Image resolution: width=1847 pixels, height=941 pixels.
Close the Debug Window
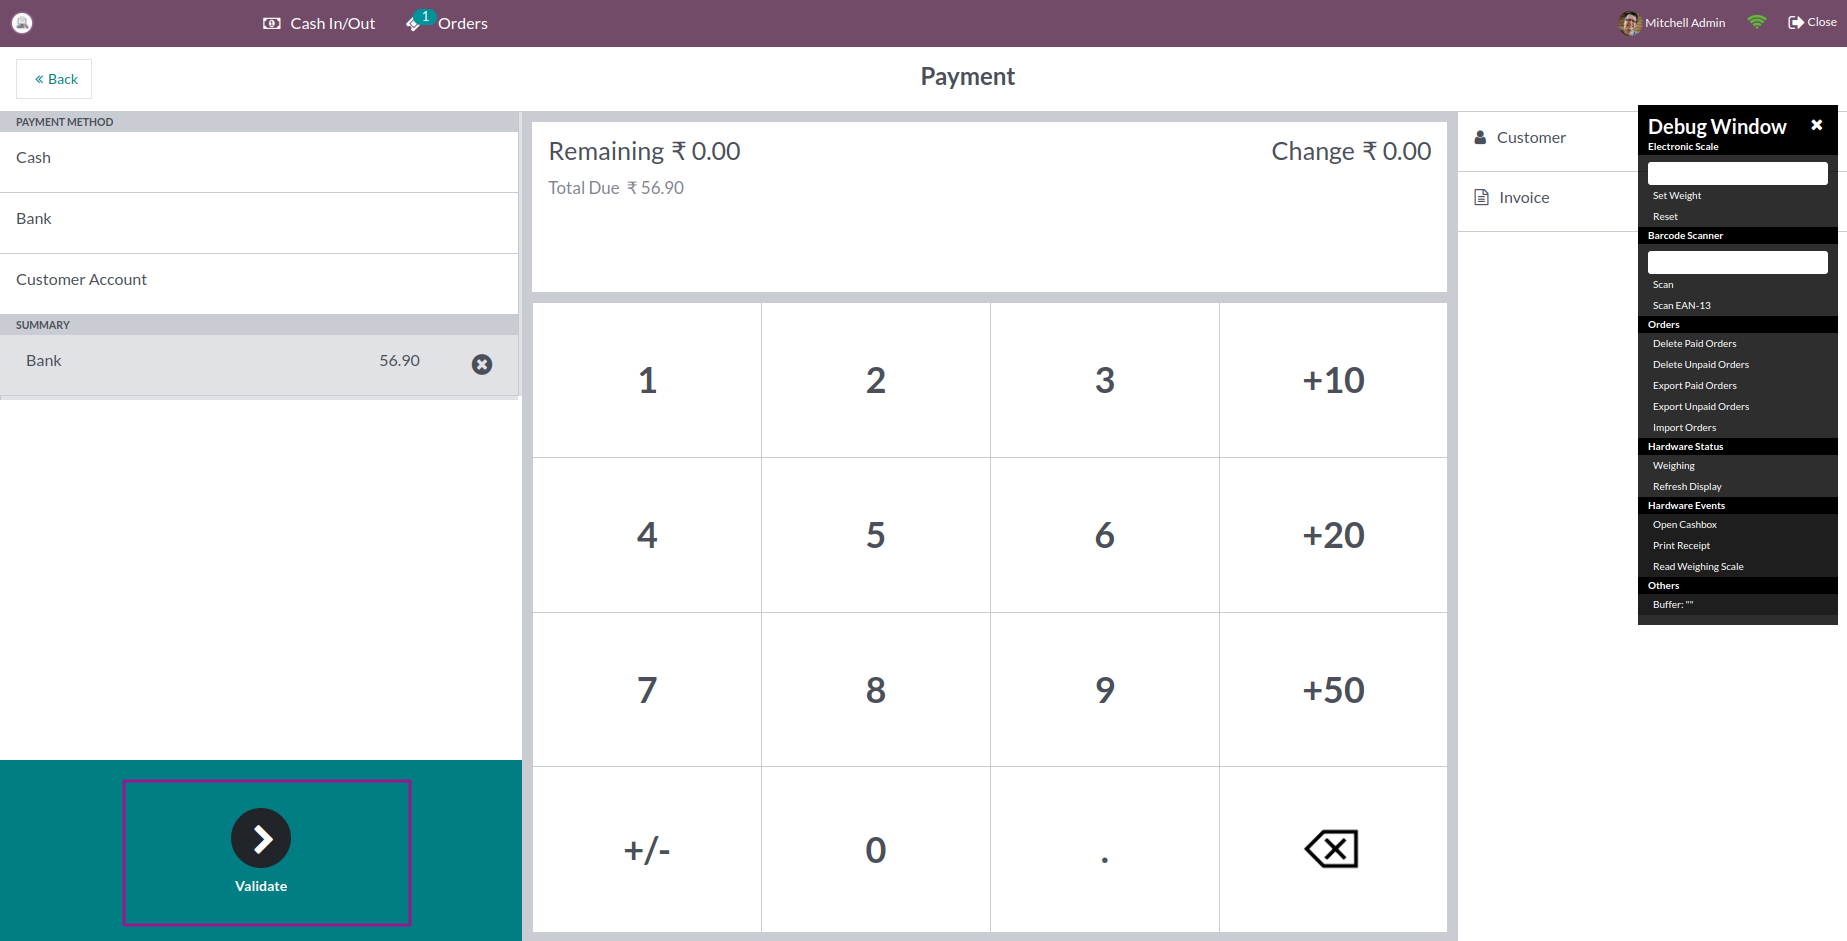(1816, 125)
